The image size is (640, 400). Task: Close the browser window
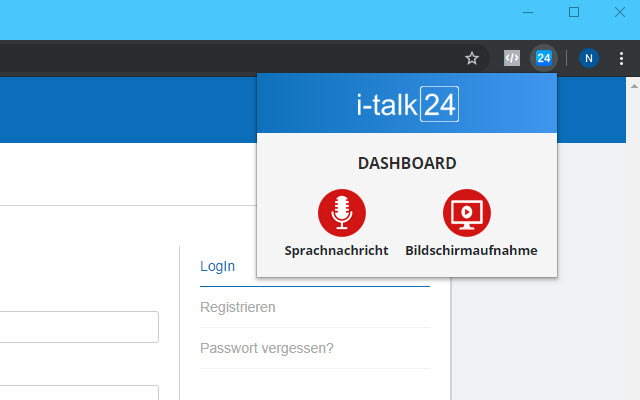[620, 12]
